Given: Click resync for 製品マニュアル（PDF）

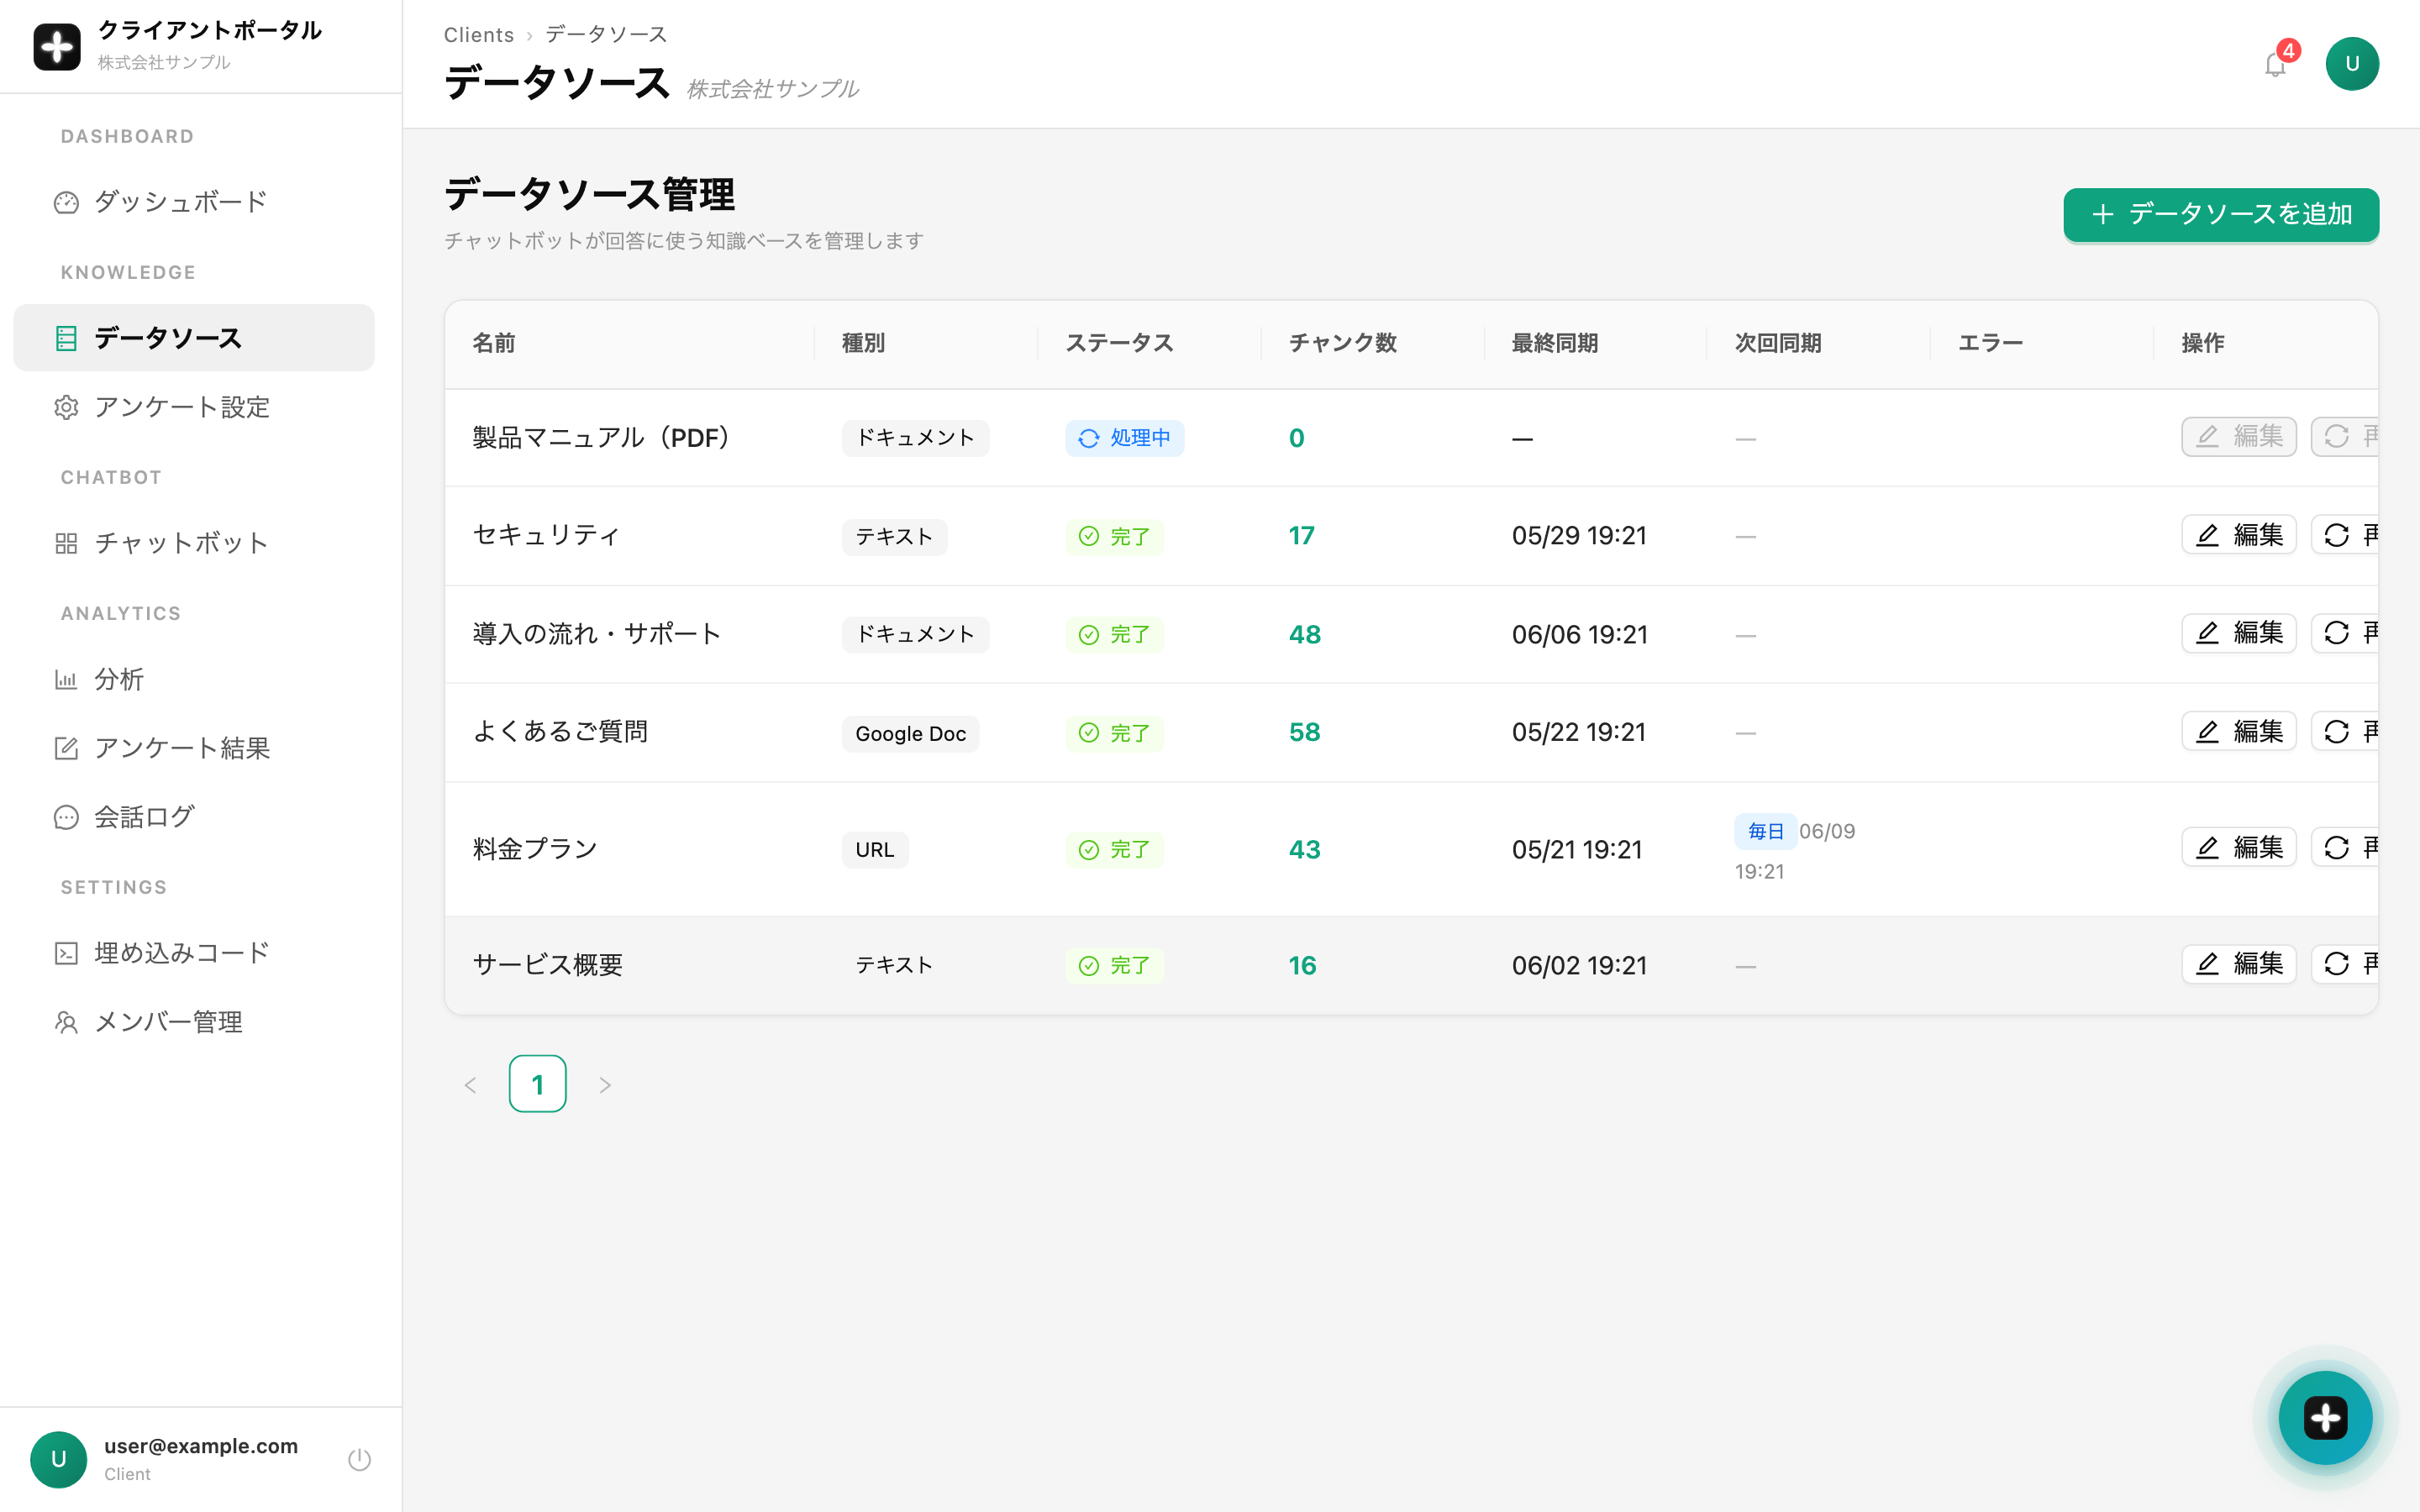Looking at the screenshot, I should (2345, 437).
